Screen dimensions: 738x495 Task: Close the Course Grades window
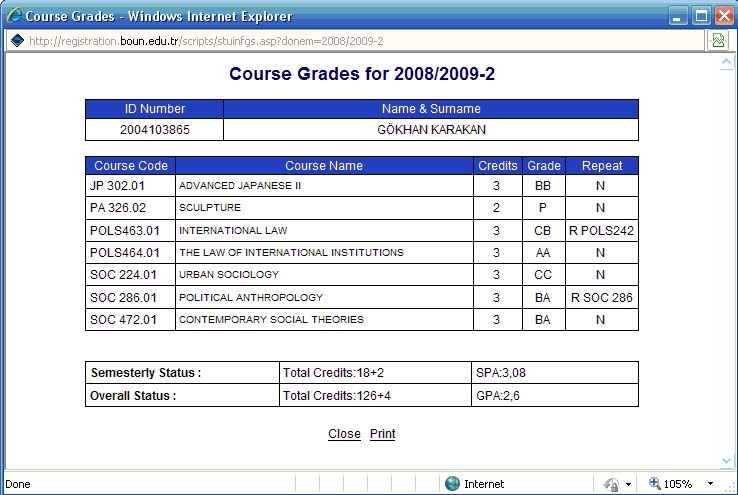tap(722, 16)
